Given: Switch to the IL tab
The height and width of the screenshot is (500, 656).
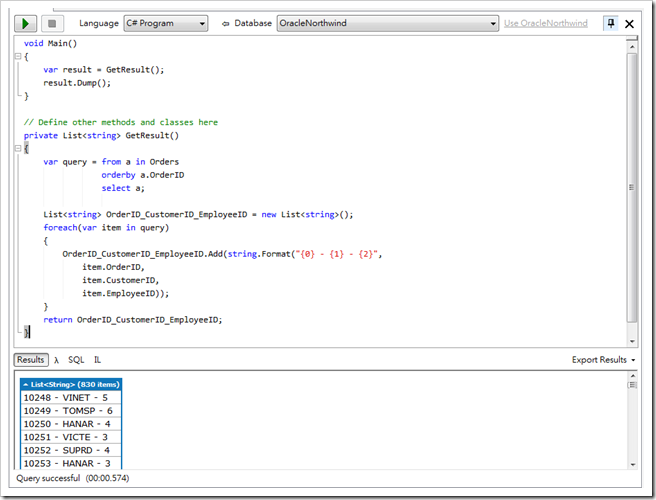Looking at the screenshot, I should pos(97,360).
